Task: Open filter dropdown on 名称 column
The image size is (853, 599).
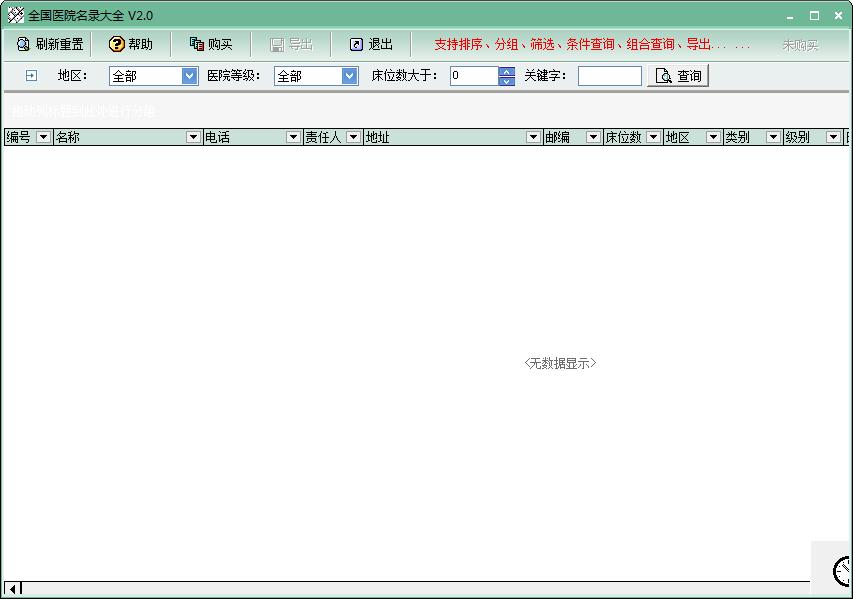Action: point(193,137)
